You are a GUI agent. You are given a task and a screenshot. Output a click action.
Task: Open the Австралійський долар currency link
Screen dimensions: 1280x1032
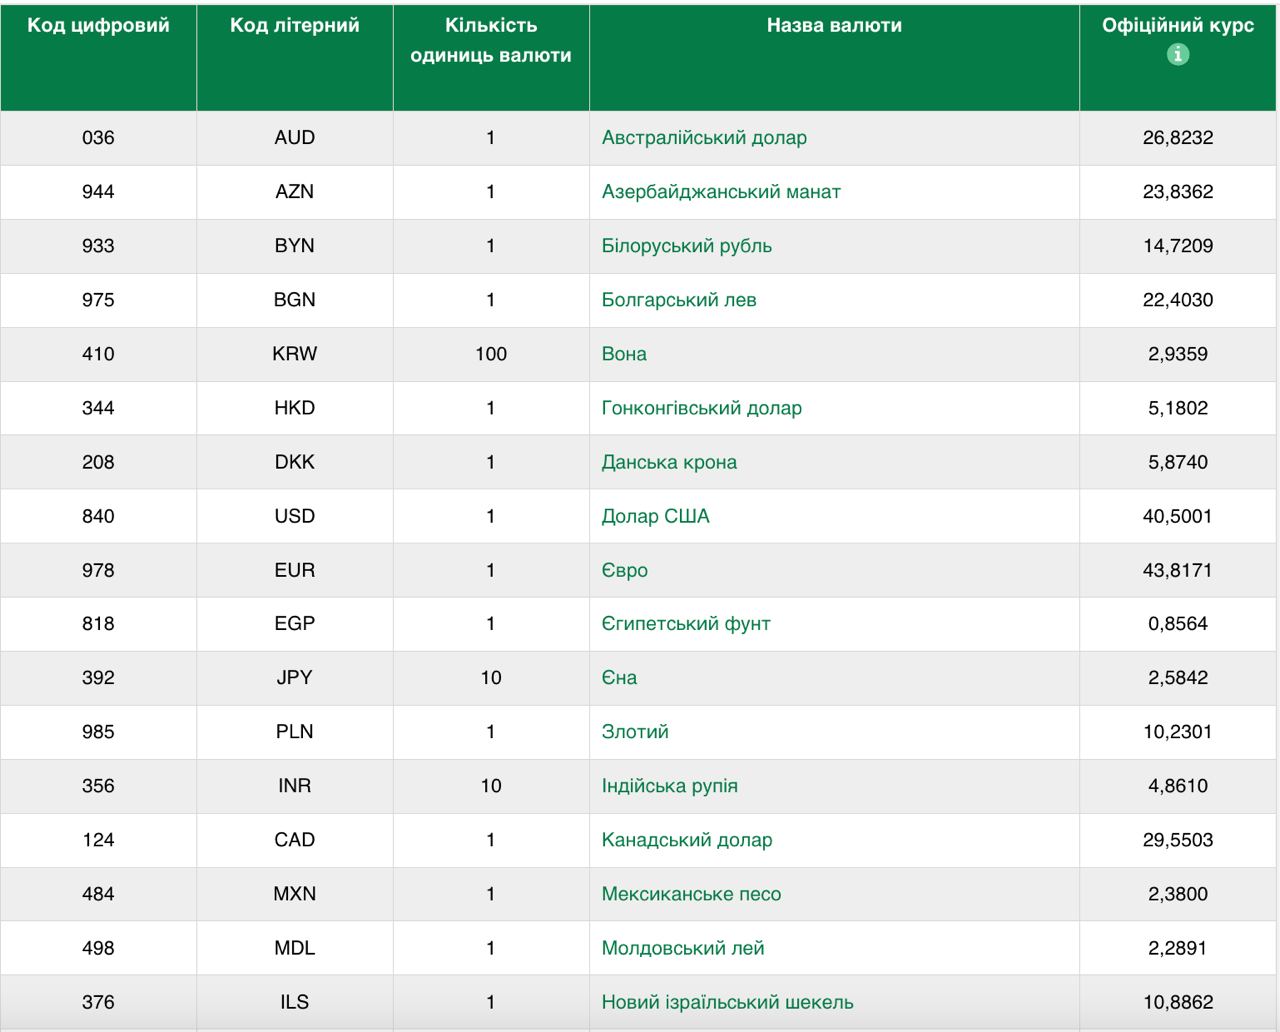pyautogui.click(x=704, y=138)
